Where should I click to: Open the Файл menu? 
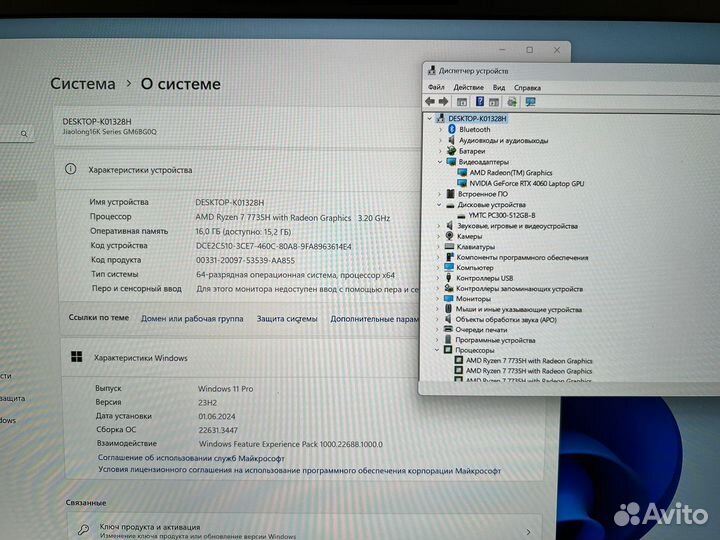point(436,88)
